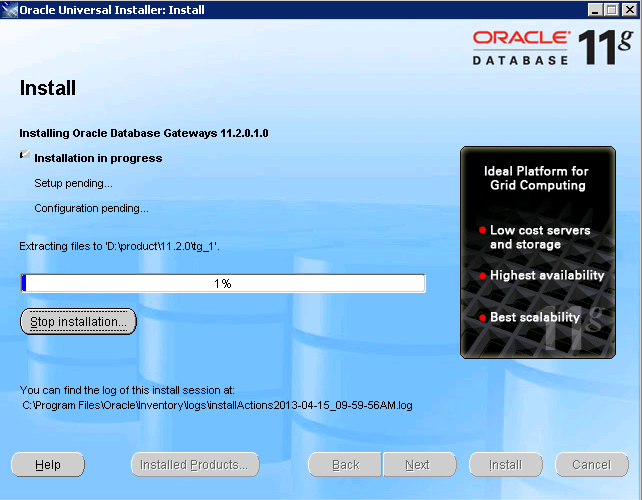Click the Oracle Database 11g logo
This screenshot has width=642, height=500.
click(552, 47)
